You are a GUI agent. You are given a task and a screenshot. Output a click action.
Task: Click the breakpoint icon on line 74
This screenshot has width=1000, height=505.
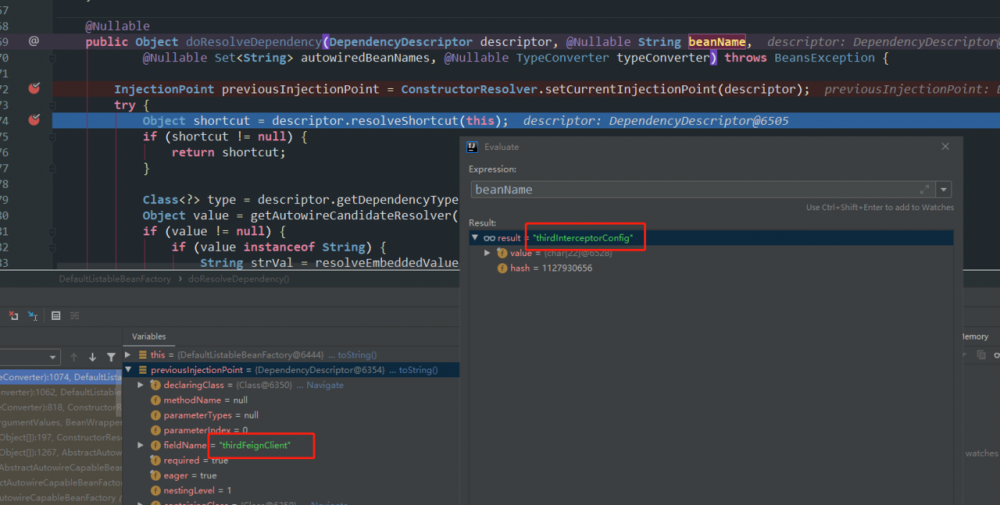click(x=34, y=120)
